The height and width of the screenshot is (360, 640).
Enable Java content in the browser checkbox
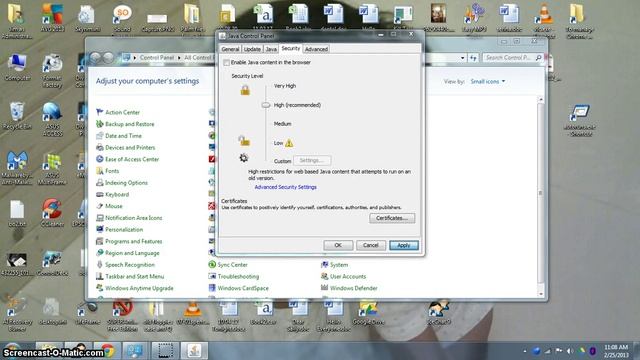(x=227, y=62)
